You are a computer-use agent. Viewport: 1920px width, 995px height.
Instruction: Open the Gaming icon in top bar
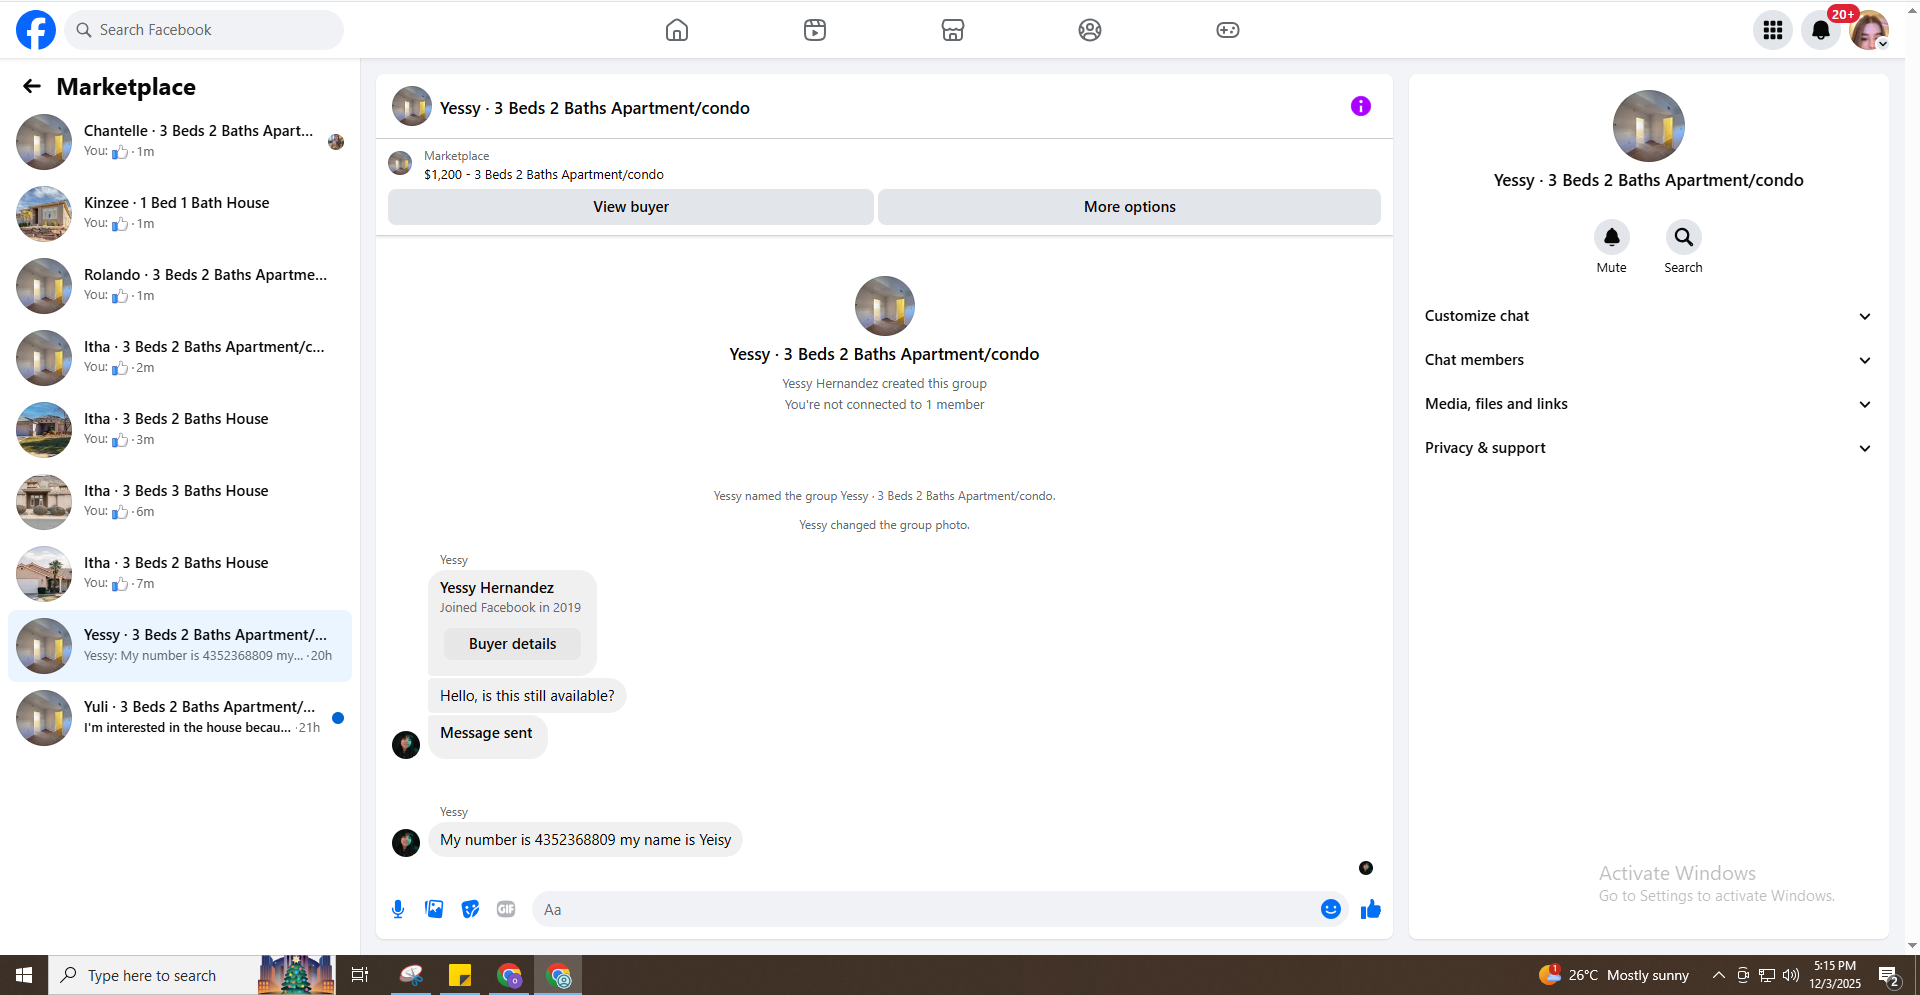tap(1228, 30)
